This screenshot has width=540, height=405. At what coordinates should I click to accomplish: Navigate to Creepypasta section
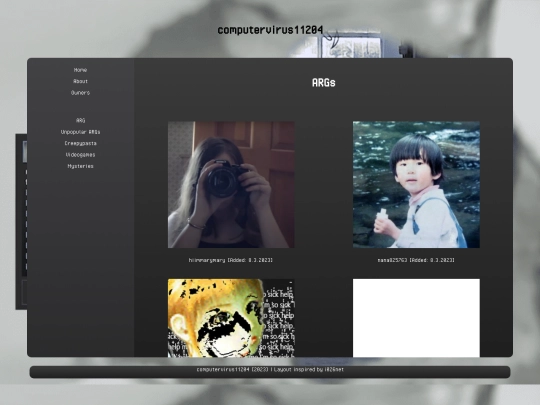(80, 143)
